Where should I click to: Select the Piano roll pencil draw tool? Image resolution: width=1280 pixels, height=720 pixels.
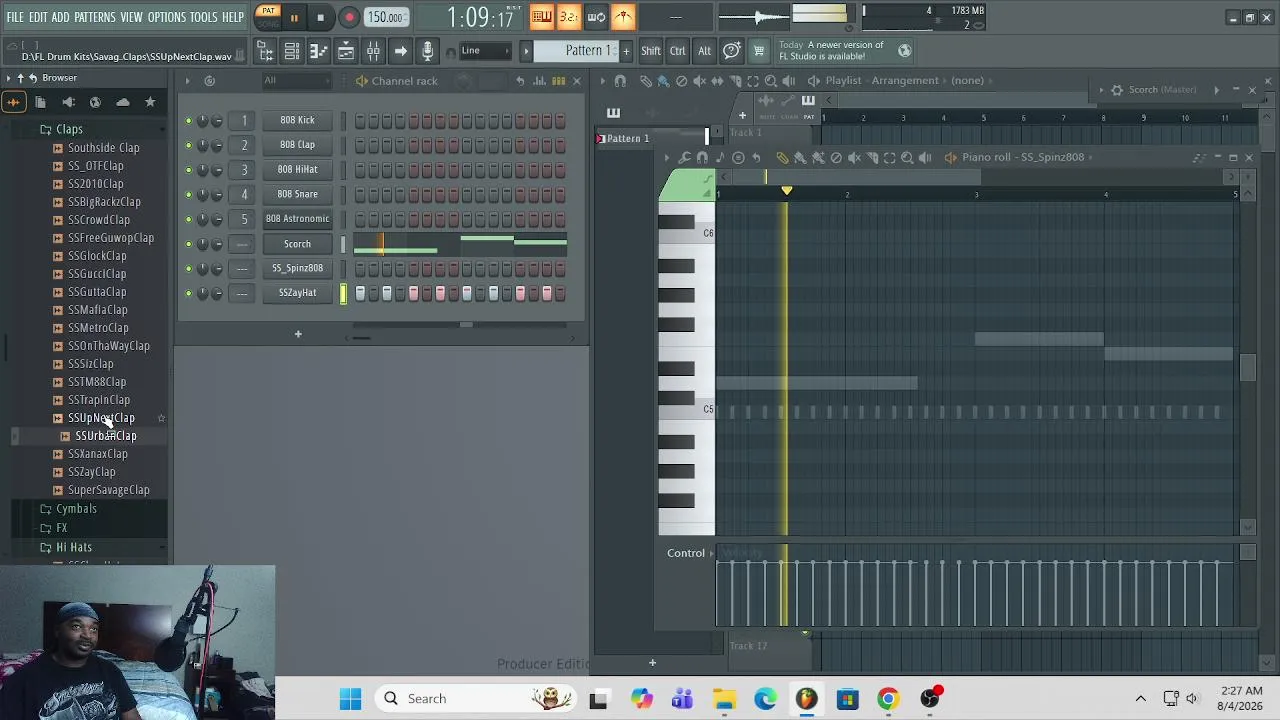(x=782, y=157)
